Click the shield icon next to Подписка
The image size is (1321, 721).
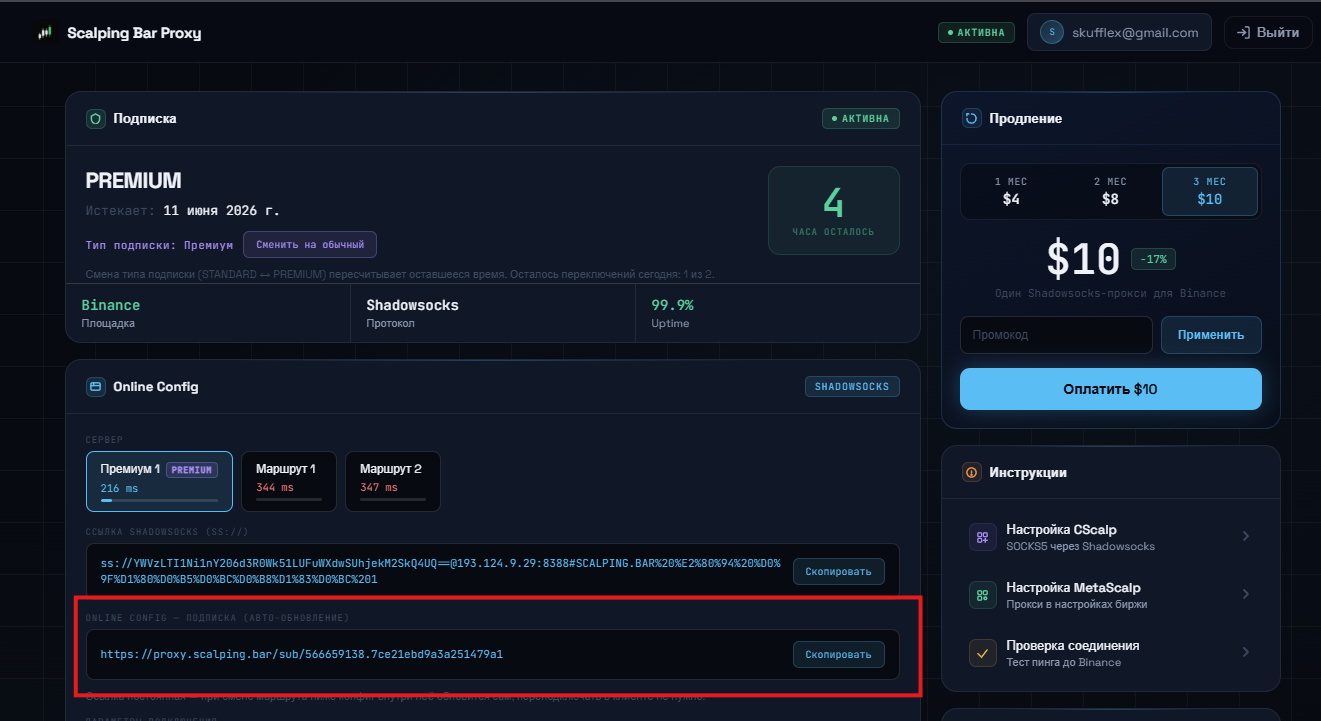96,118
